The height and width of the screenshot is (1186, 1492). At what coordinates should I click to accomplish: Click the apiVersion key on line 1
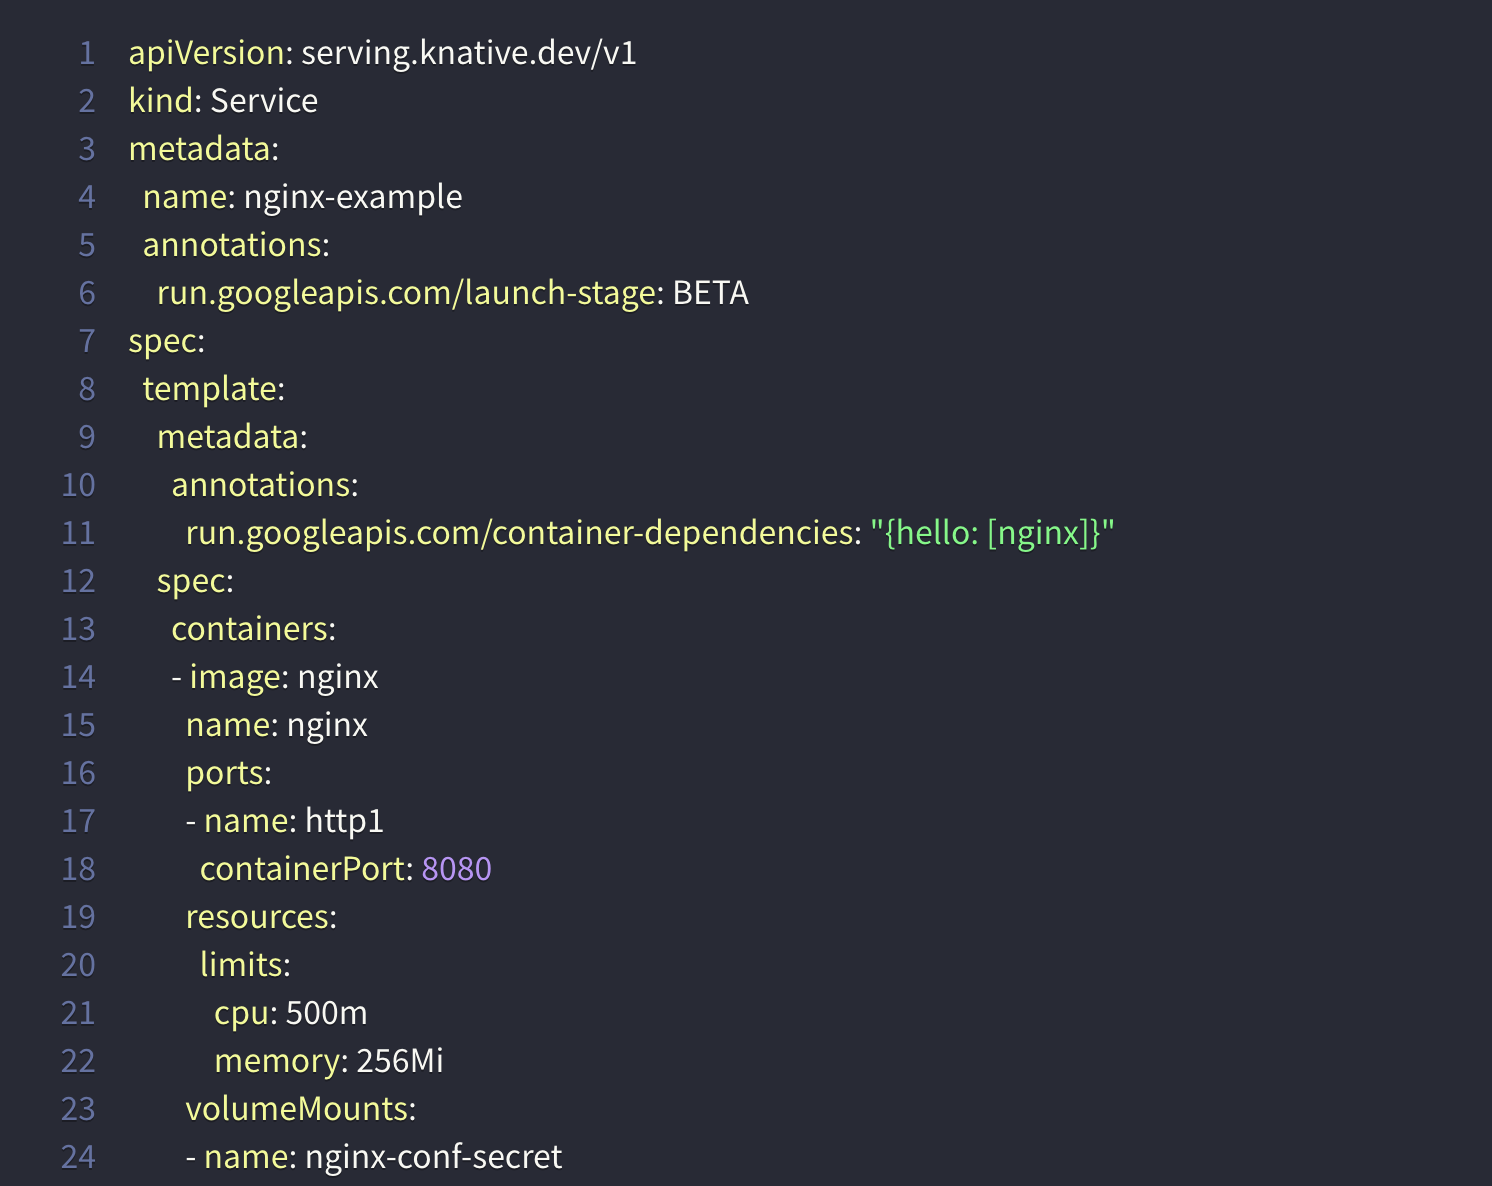pos(206,53)
